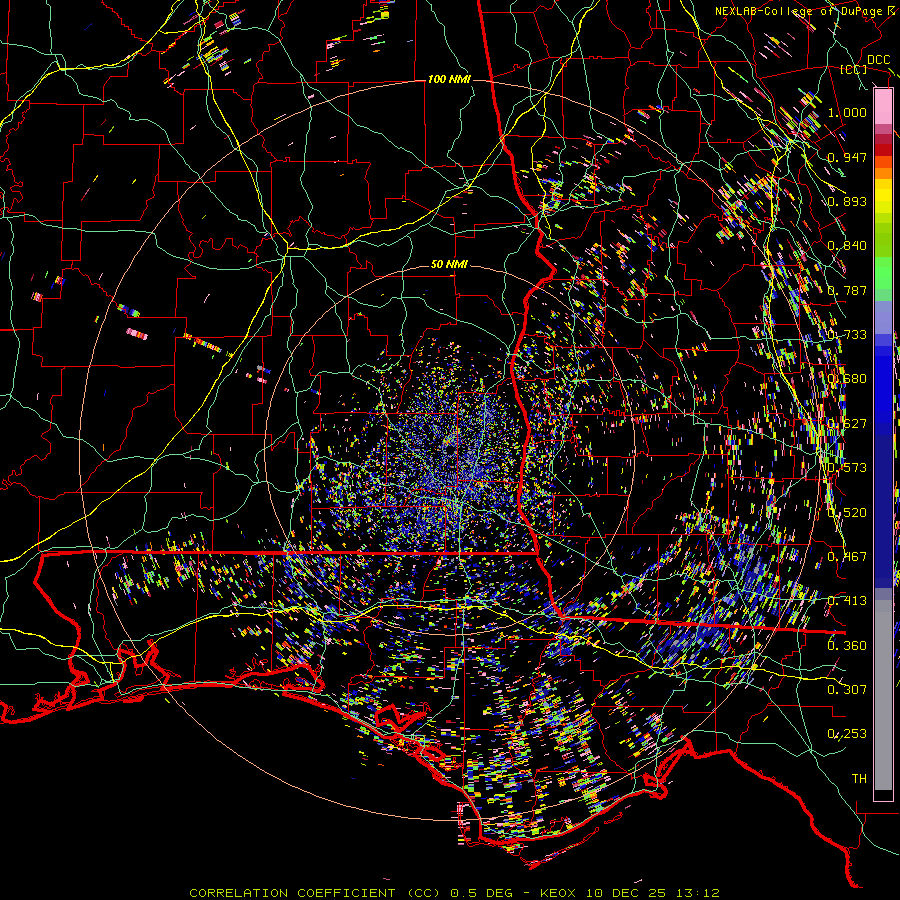
Task: Click the 0.520 scale value
Action: click(x=847, y=513)
